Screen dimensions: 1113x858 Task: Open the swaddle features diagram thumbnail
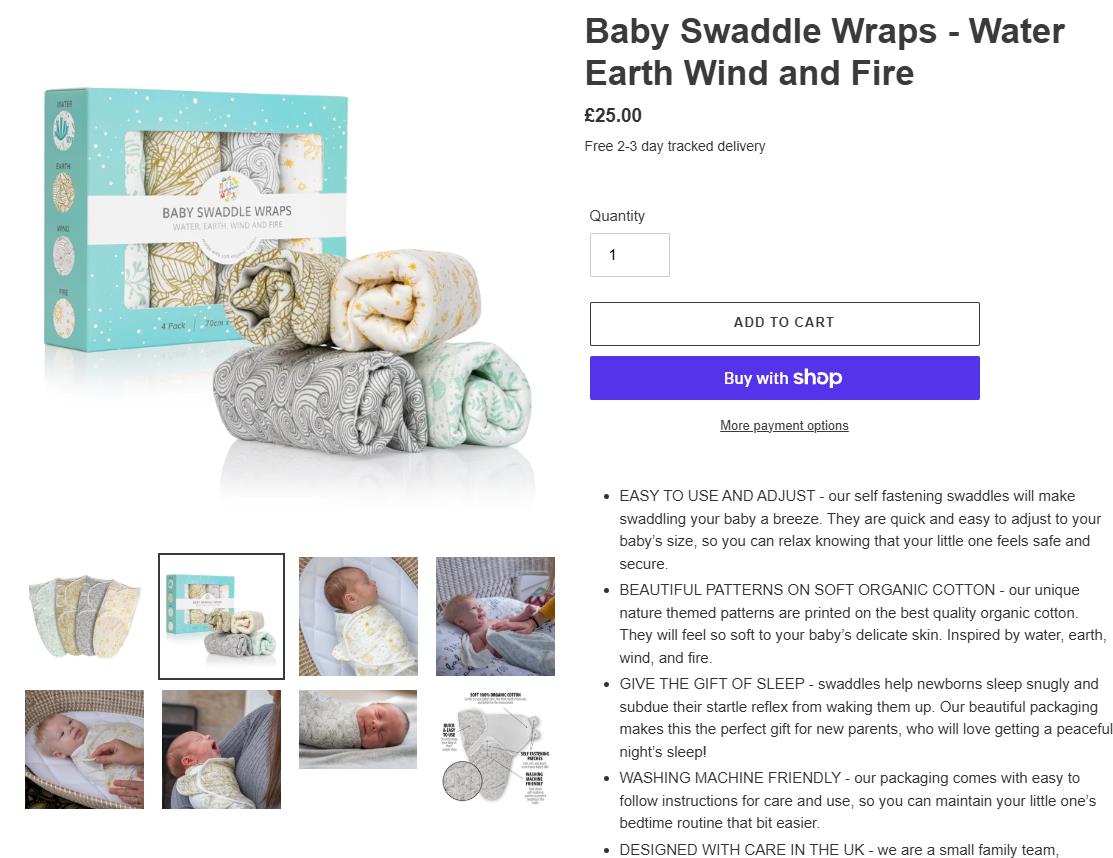click(495, 749)
